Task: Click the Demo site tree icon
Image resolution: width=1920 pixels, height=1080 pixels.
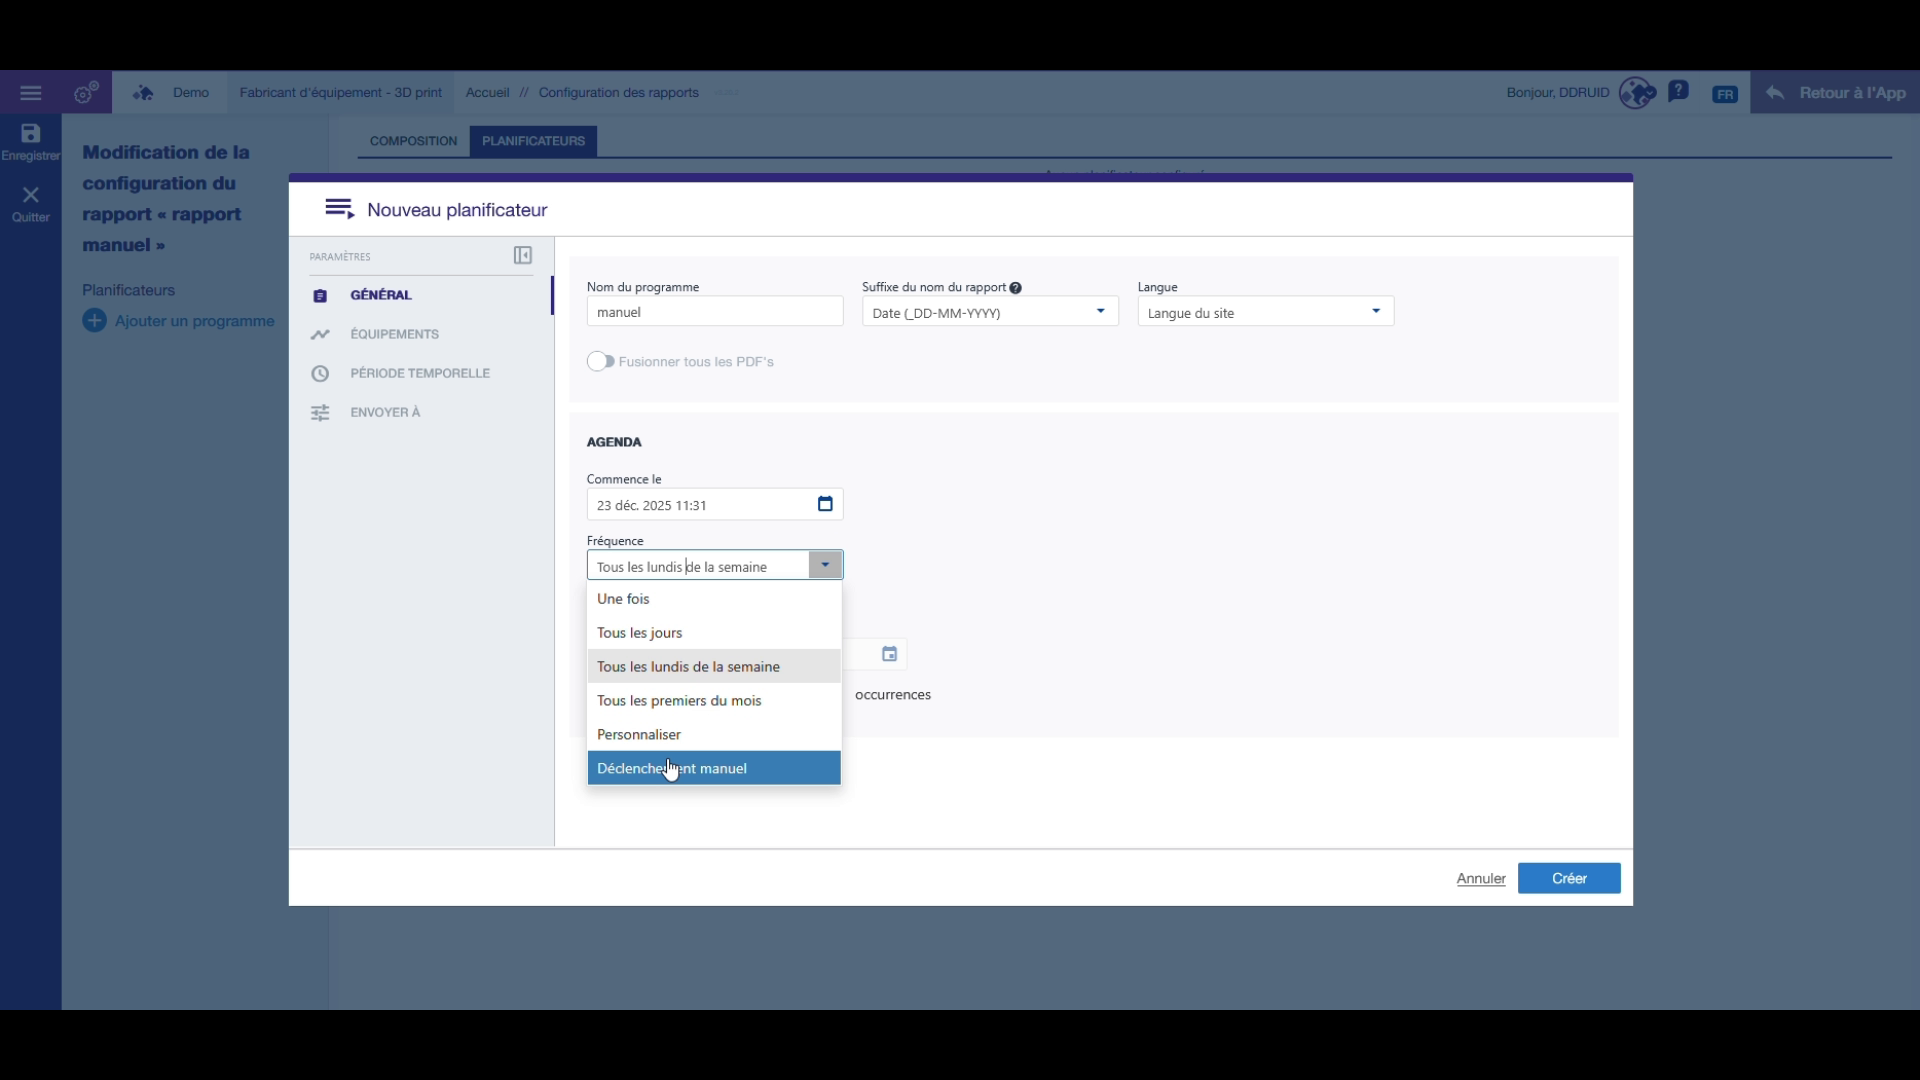Action: point(143,93)
